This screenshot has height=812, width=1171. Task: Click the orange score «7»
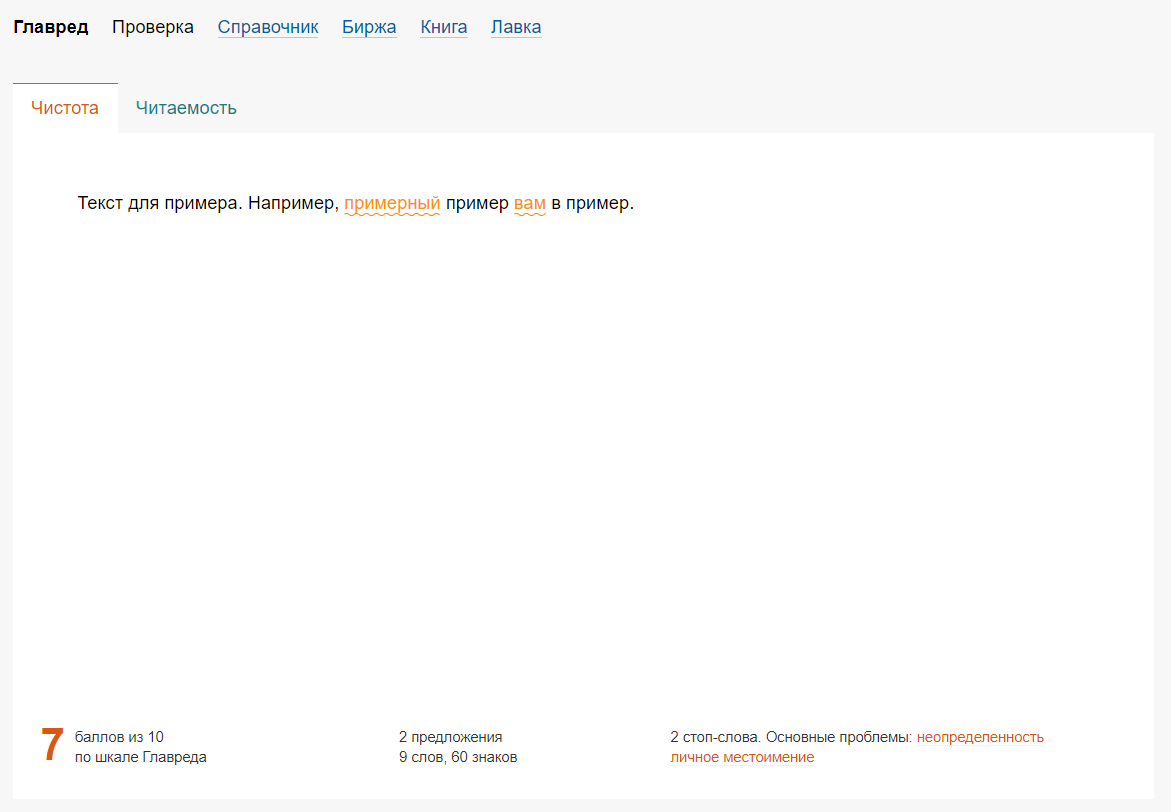pos(49,743)
